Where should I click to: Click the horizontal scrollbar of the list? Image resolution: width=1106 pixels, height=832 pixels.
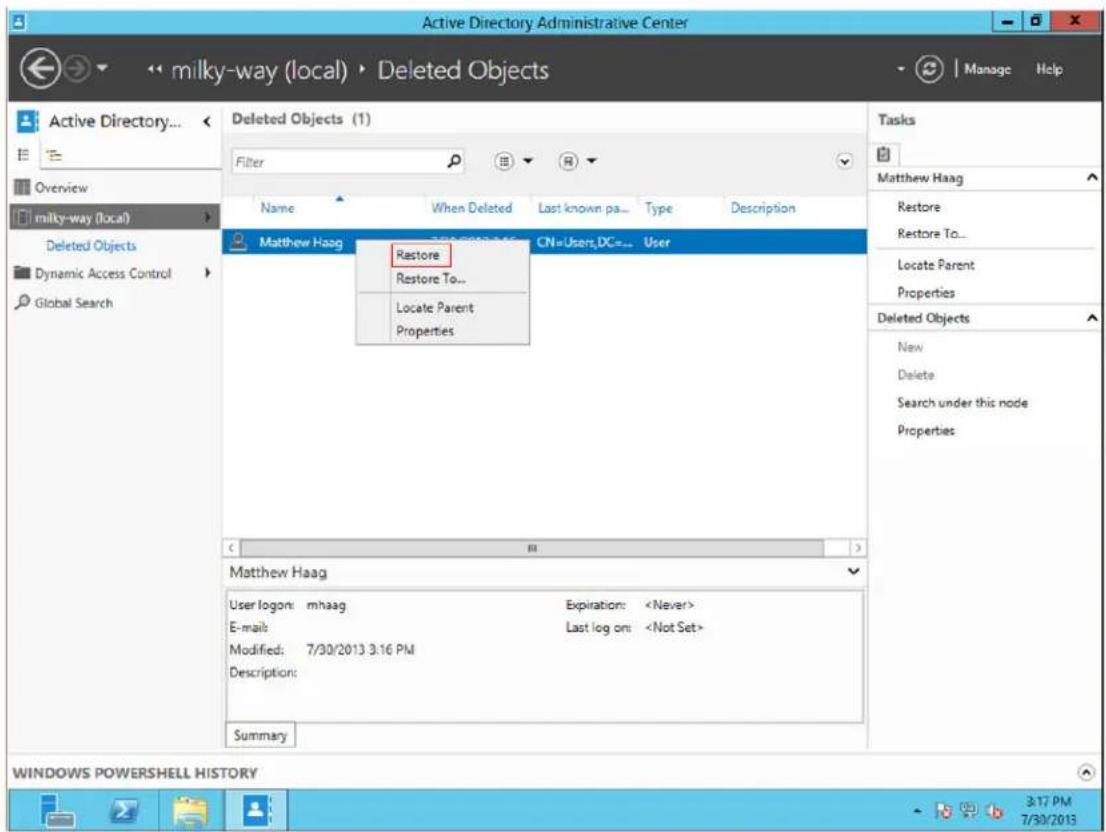coord(532,548)
